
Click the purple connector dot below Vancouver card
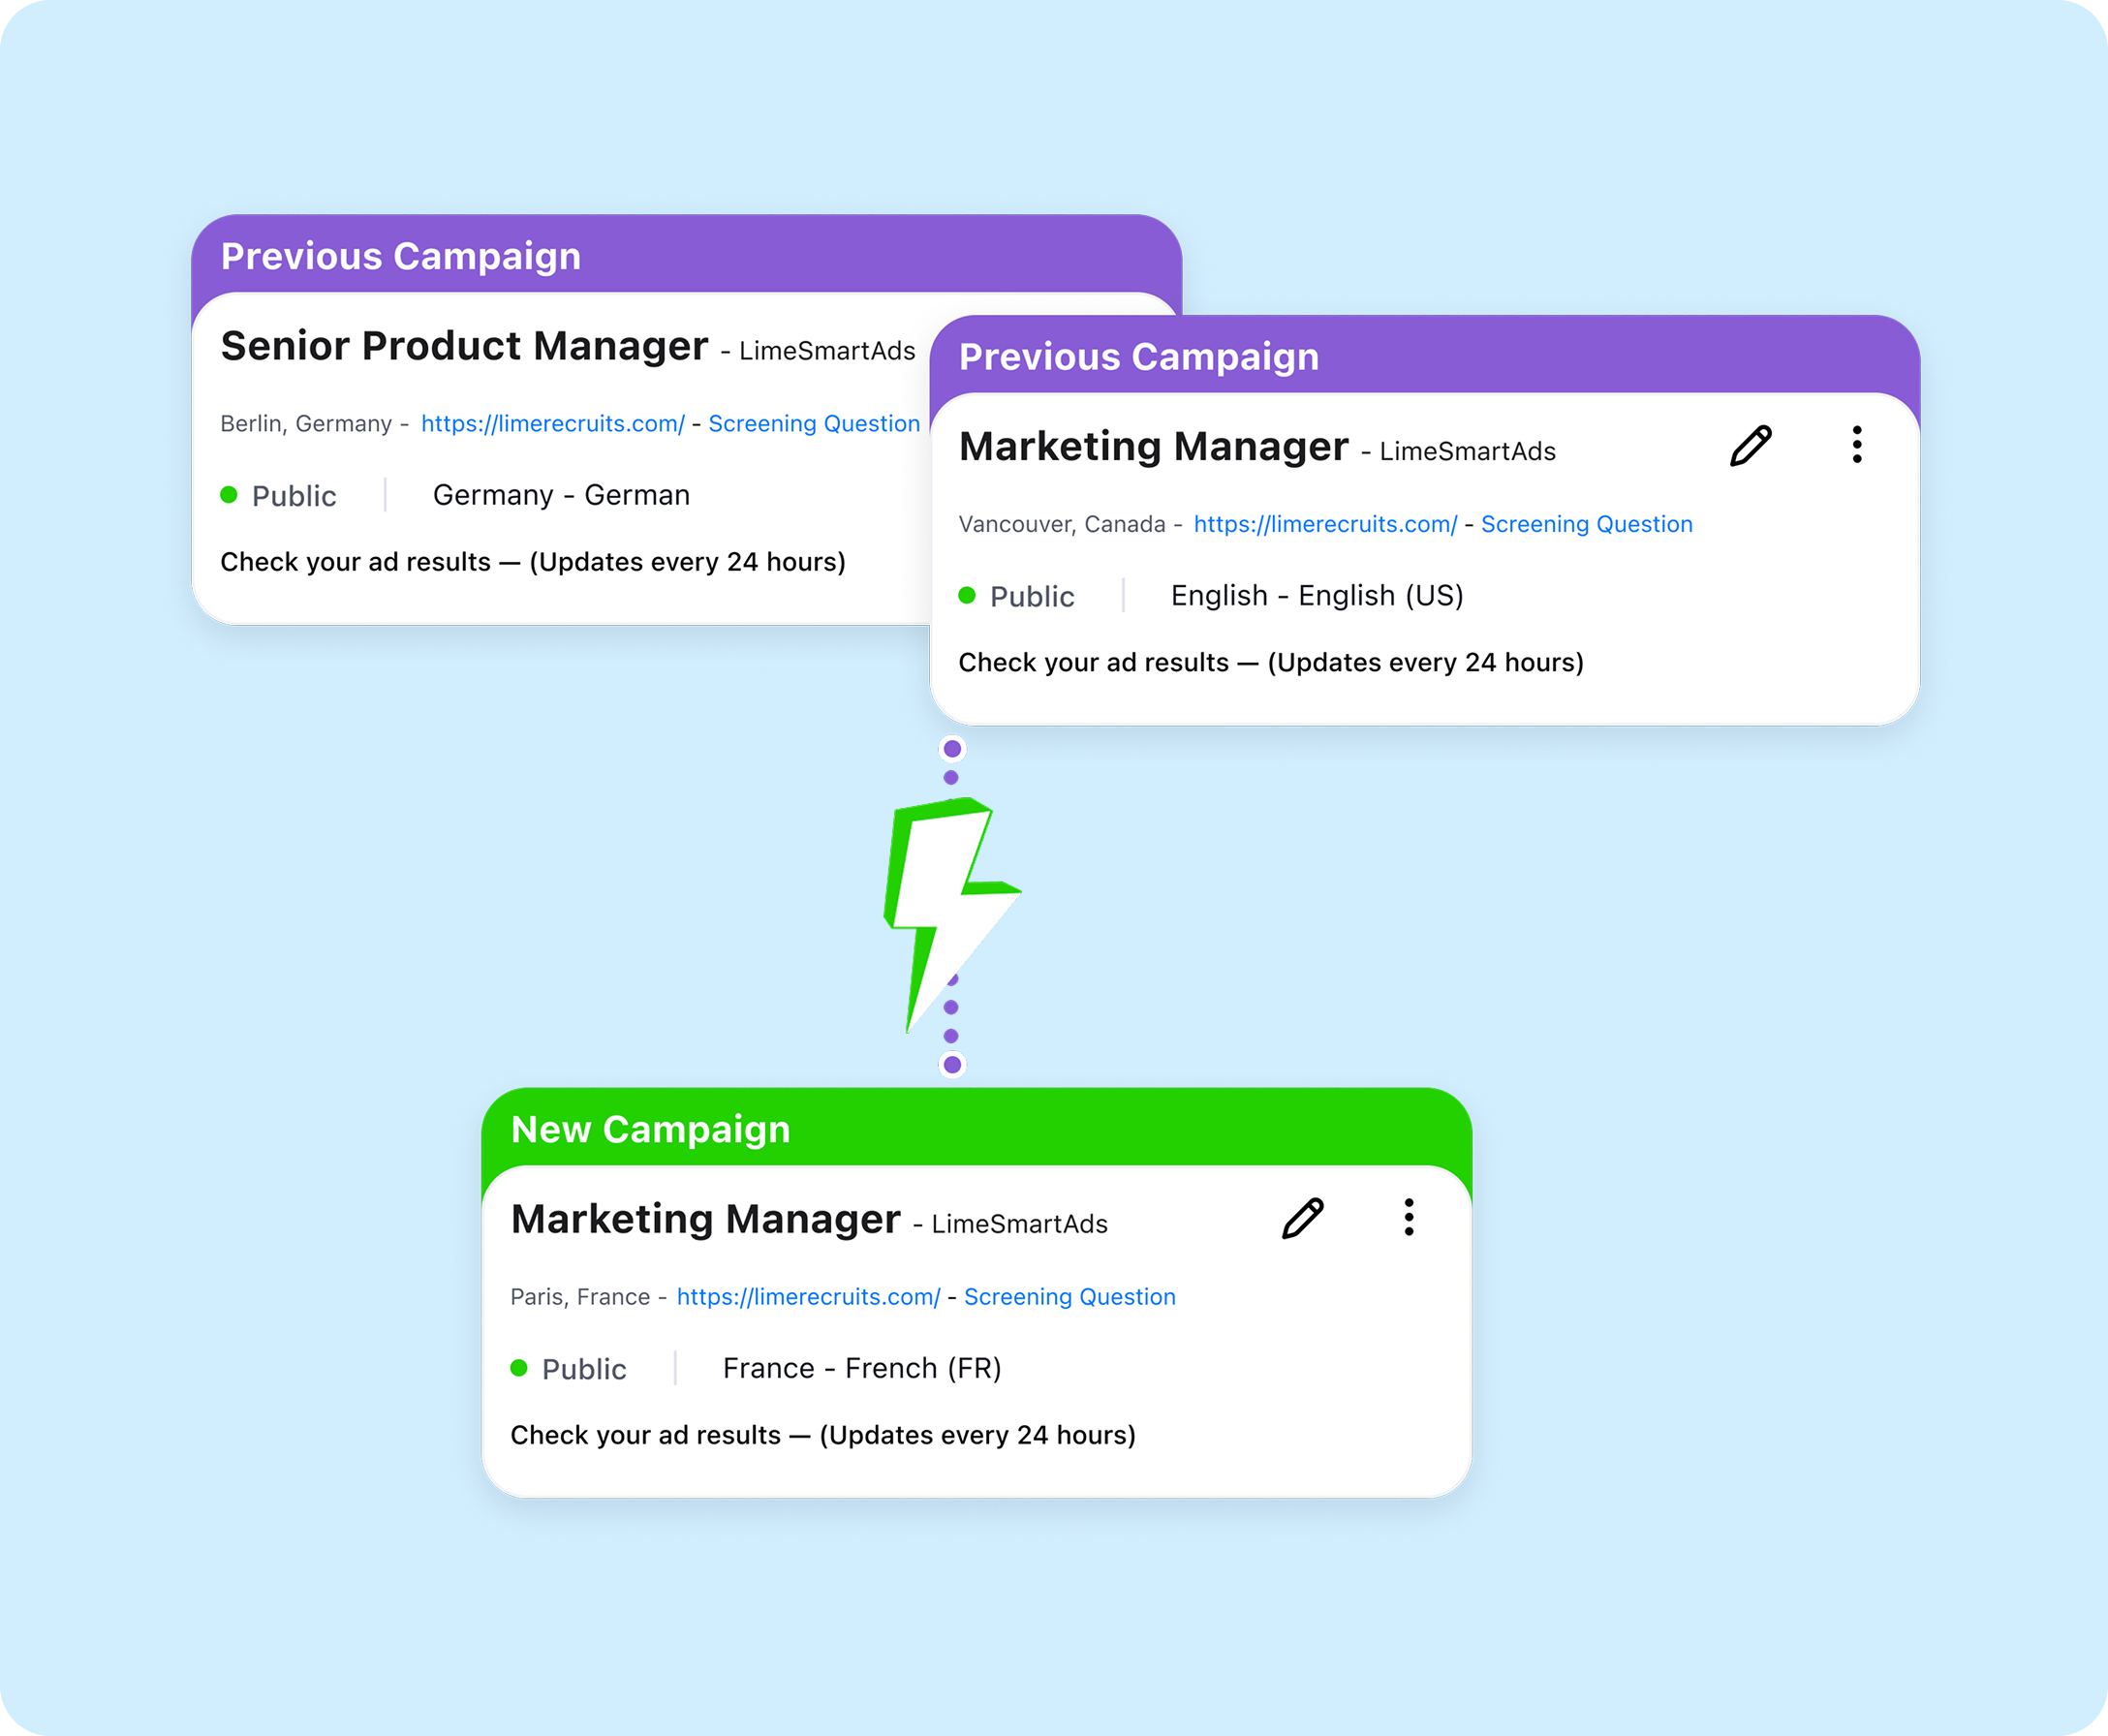(953, 749)
